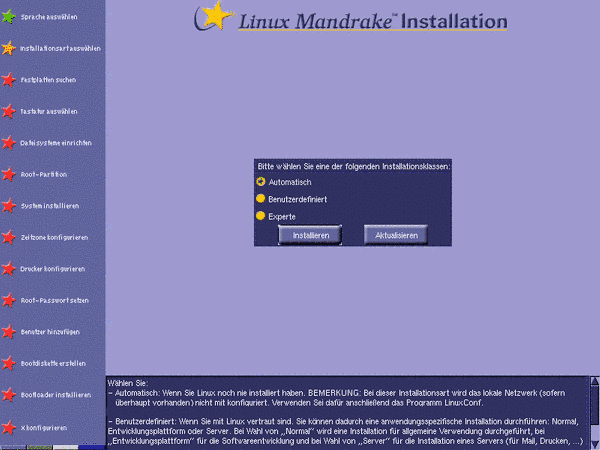Image resolution: width=600 pixels, height=450 pixels.
Task: Click the star icon beside Zeitzone konfigurieren
Action: 8,237
